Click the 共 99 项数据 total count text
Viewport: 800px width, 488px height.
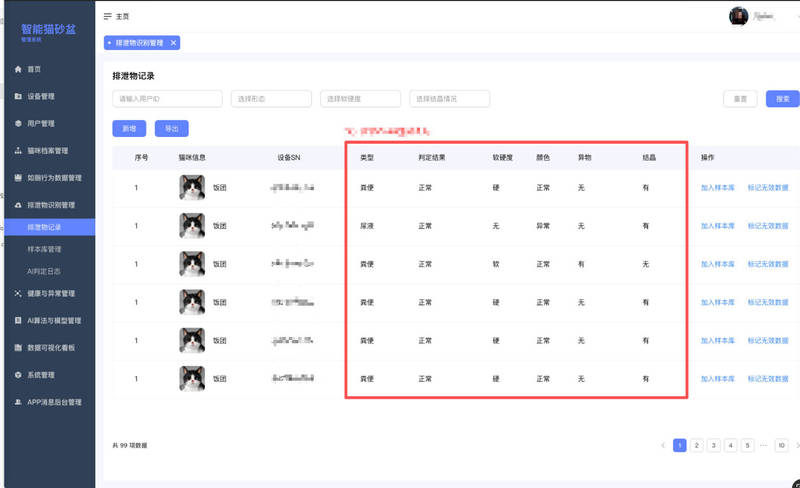point(130,445)
